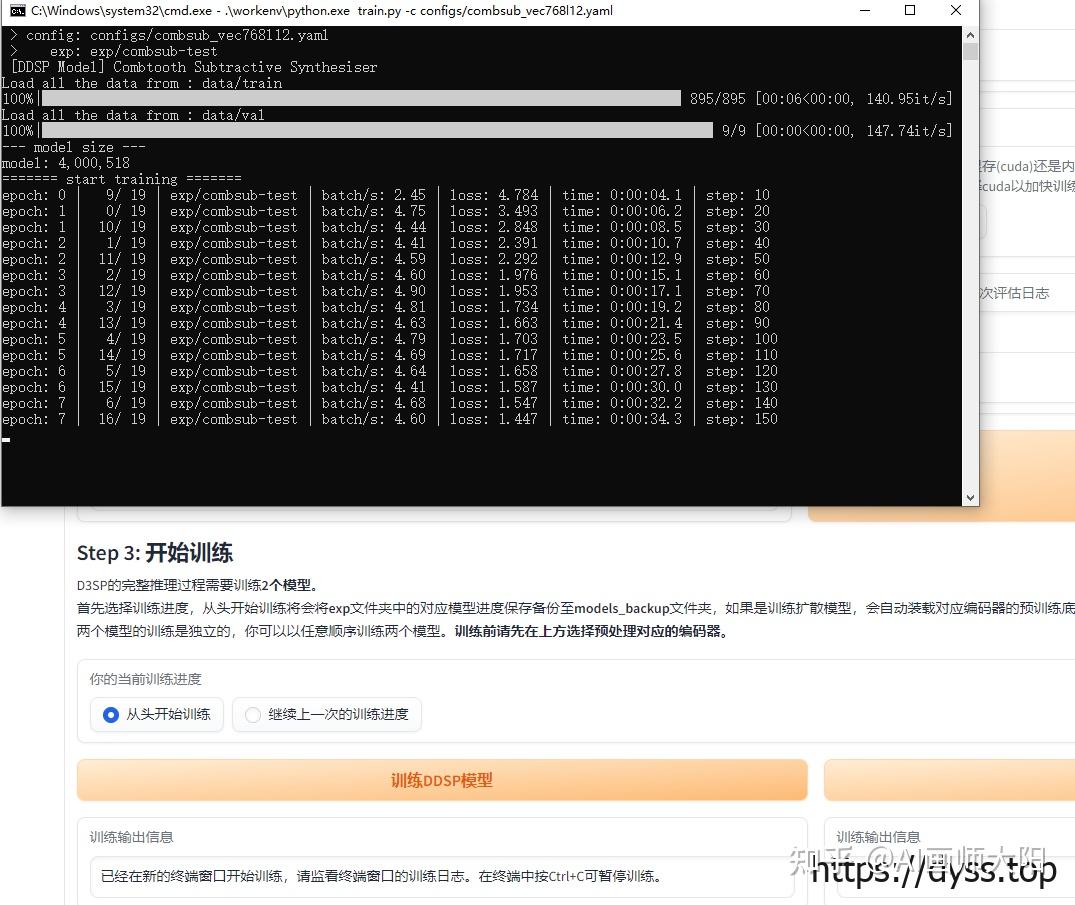Image resolution: width=1075 pixels, height=905 pixels.
Task: Minimize the command prompt window
Action: pos(866,10)
